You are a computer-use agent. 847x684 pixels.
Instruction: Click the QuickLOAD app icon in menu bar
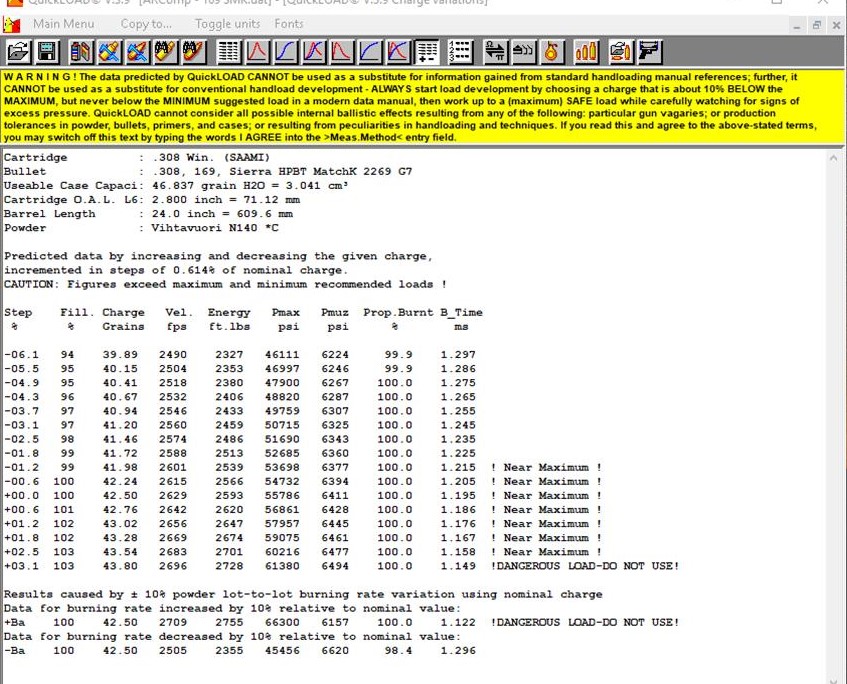point(11,24)
